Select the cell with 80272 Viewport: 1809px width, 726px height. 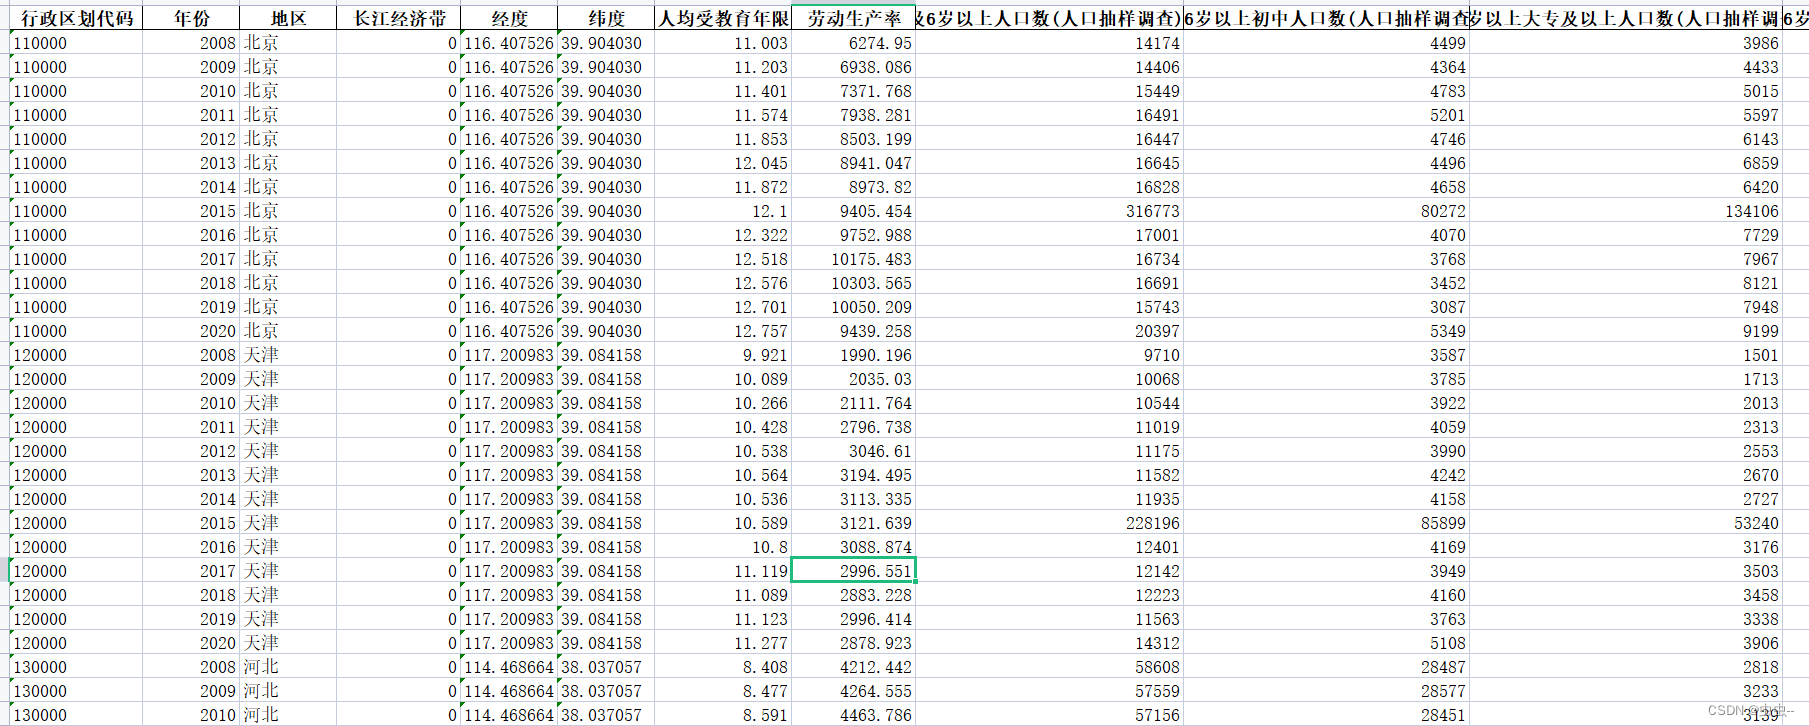(x=1326, y=211)
